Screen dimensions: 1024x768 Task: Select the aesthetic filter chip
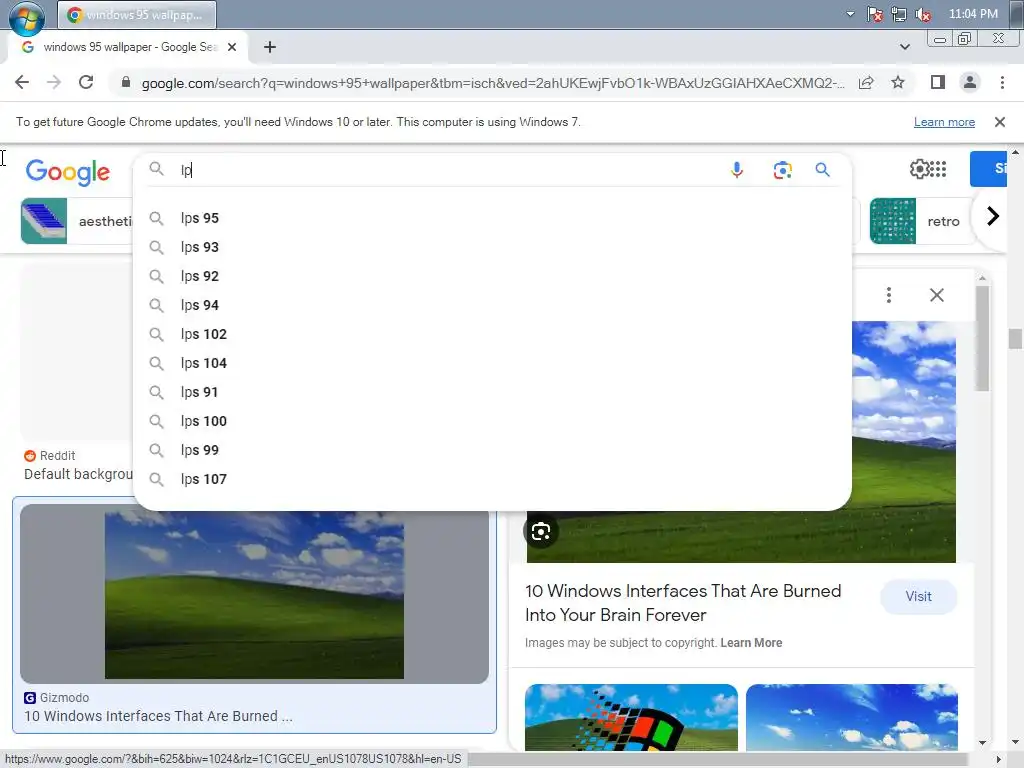tap(77, 221)
